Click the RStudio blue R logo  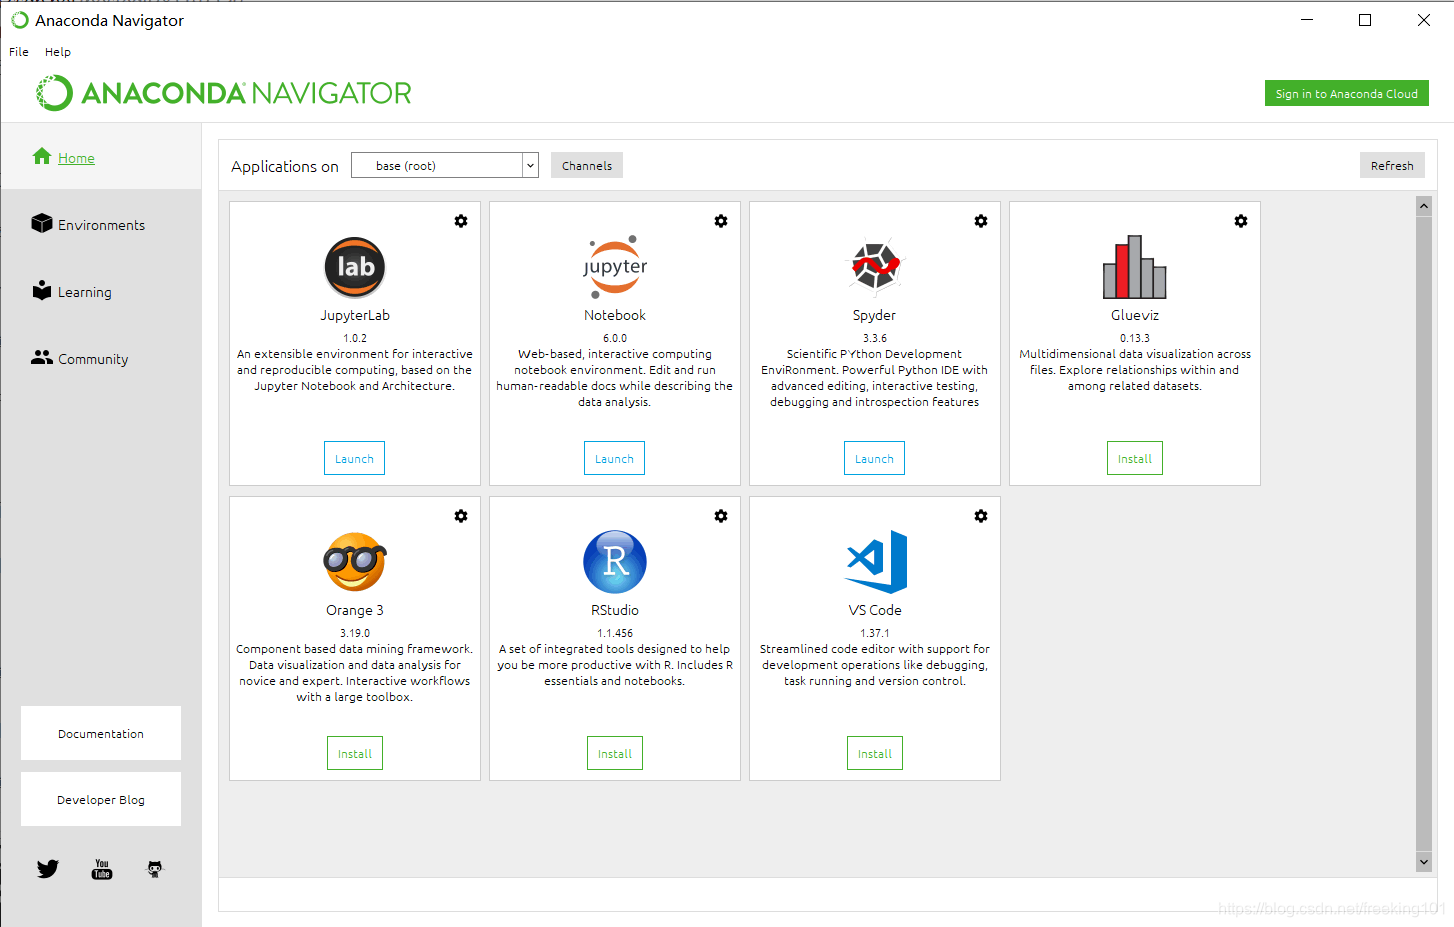pyautogui.click(x=615, y=562)
